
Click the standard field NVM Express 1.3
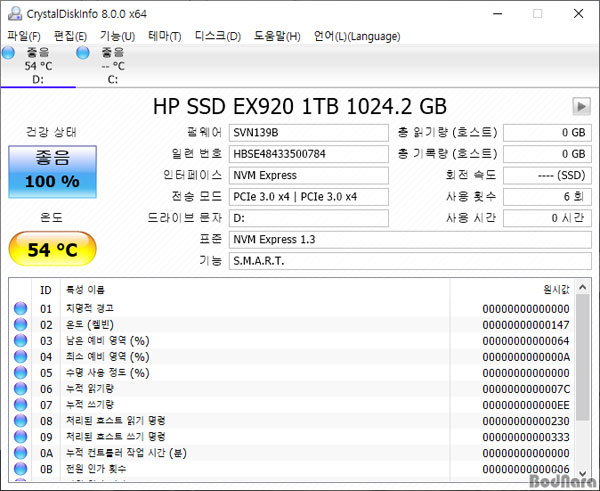410,240
